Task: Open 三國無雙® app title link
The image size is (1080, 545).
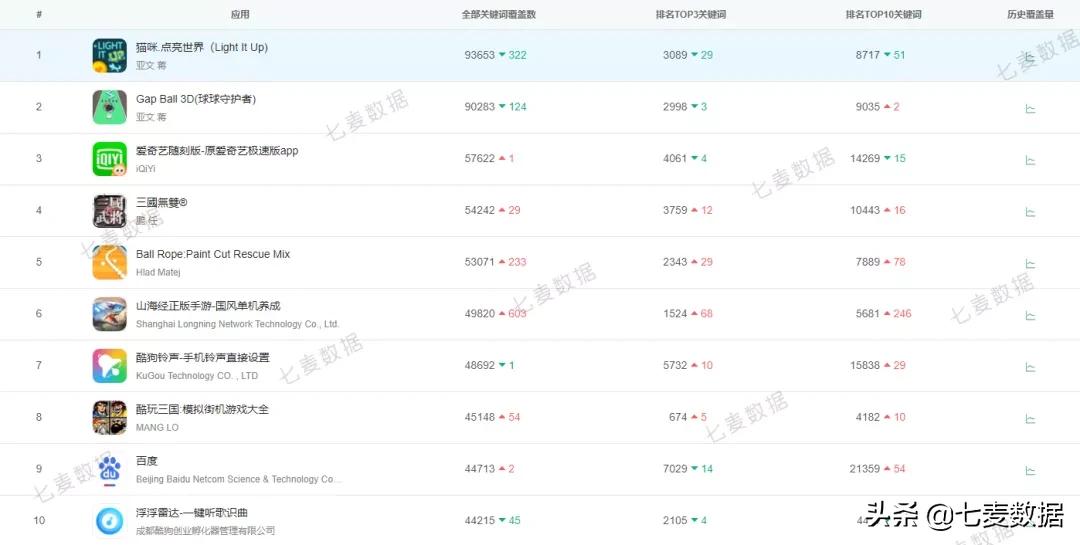Action: pos(162,203)
